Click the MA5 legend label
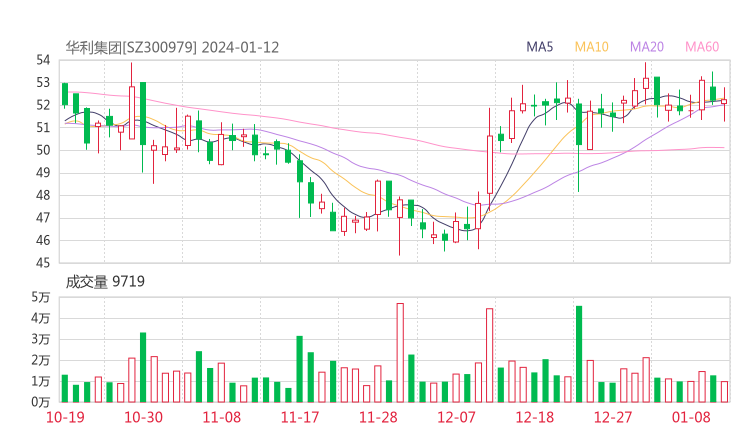 pyautogui.click(x=539, y=47)
